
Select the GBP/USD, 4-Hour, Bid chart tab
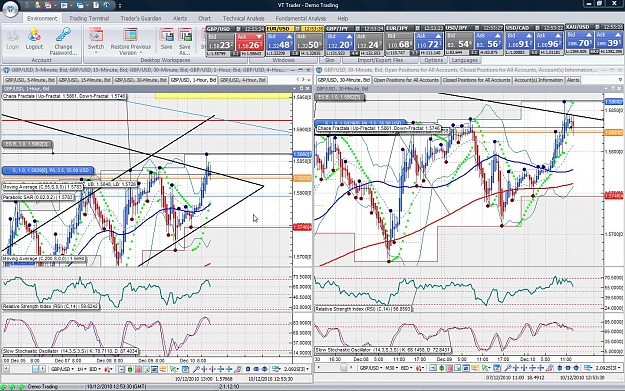(242, 80)
